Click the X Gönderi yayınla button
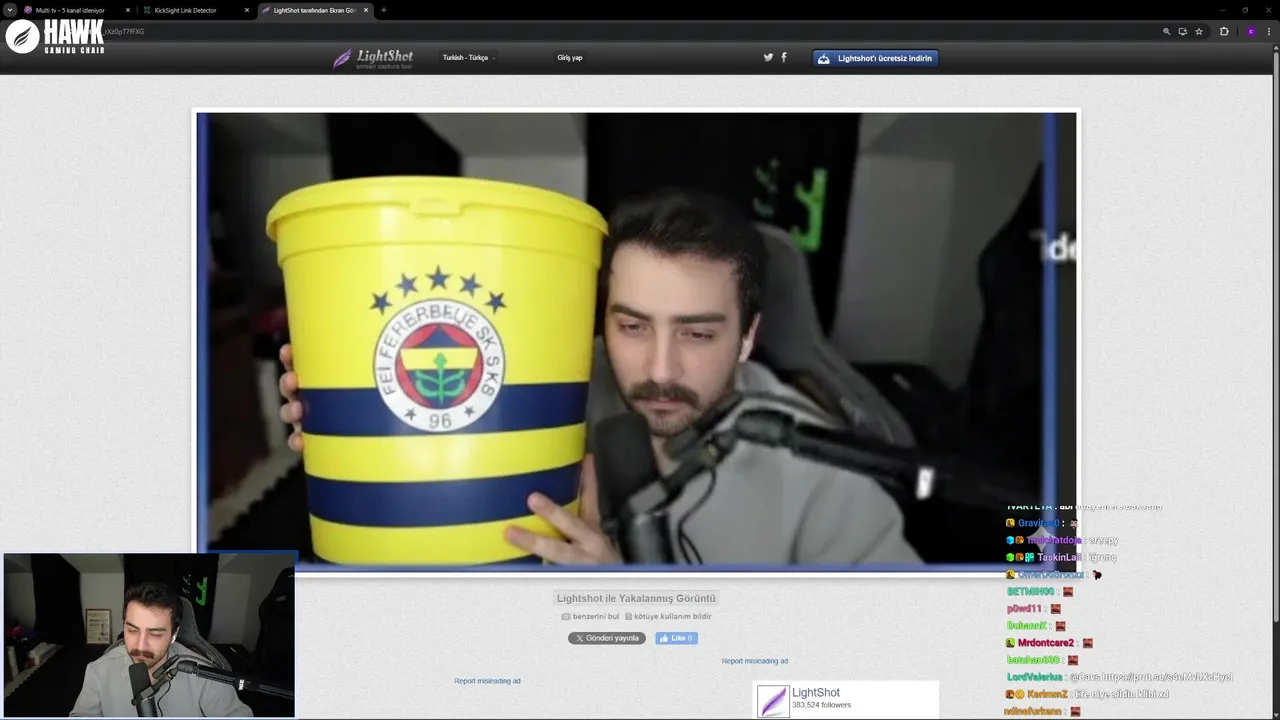Viewport: 1280px width, 720px height. click(x=607, y=638)
